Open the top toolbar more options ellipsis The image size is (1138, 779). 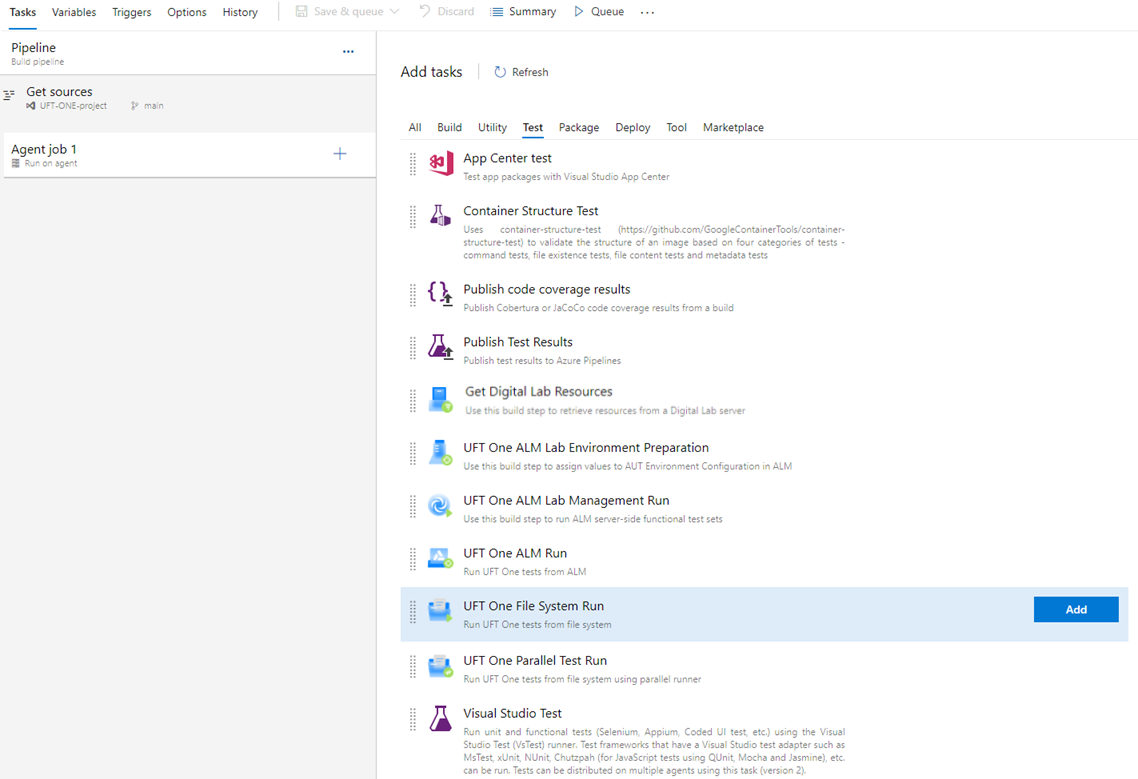[x=647, y=12]
